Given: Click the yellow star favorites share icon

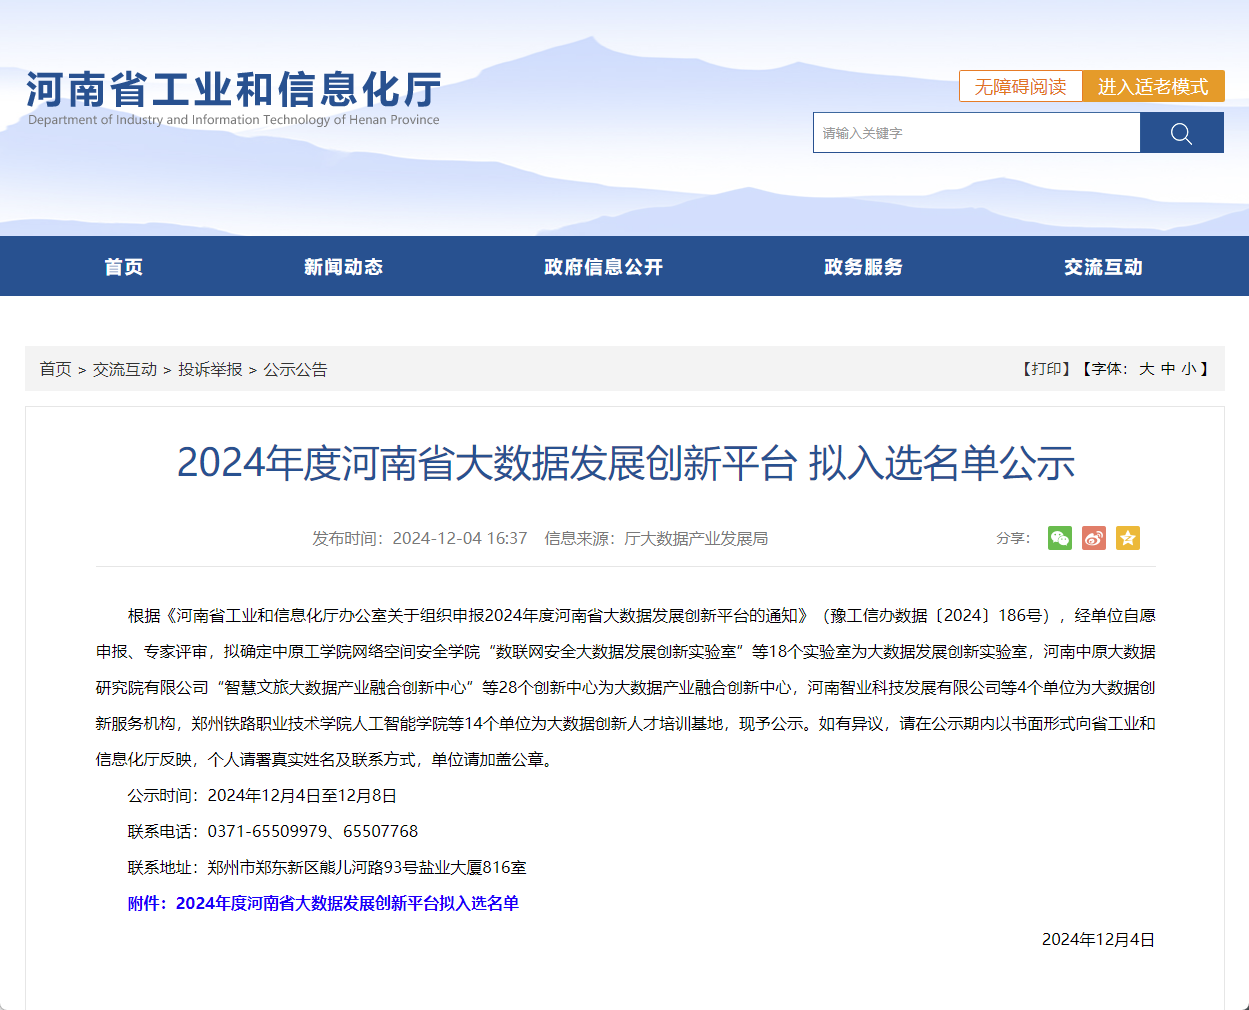Looking at the screenshot, I should [x=1128, y=538].
